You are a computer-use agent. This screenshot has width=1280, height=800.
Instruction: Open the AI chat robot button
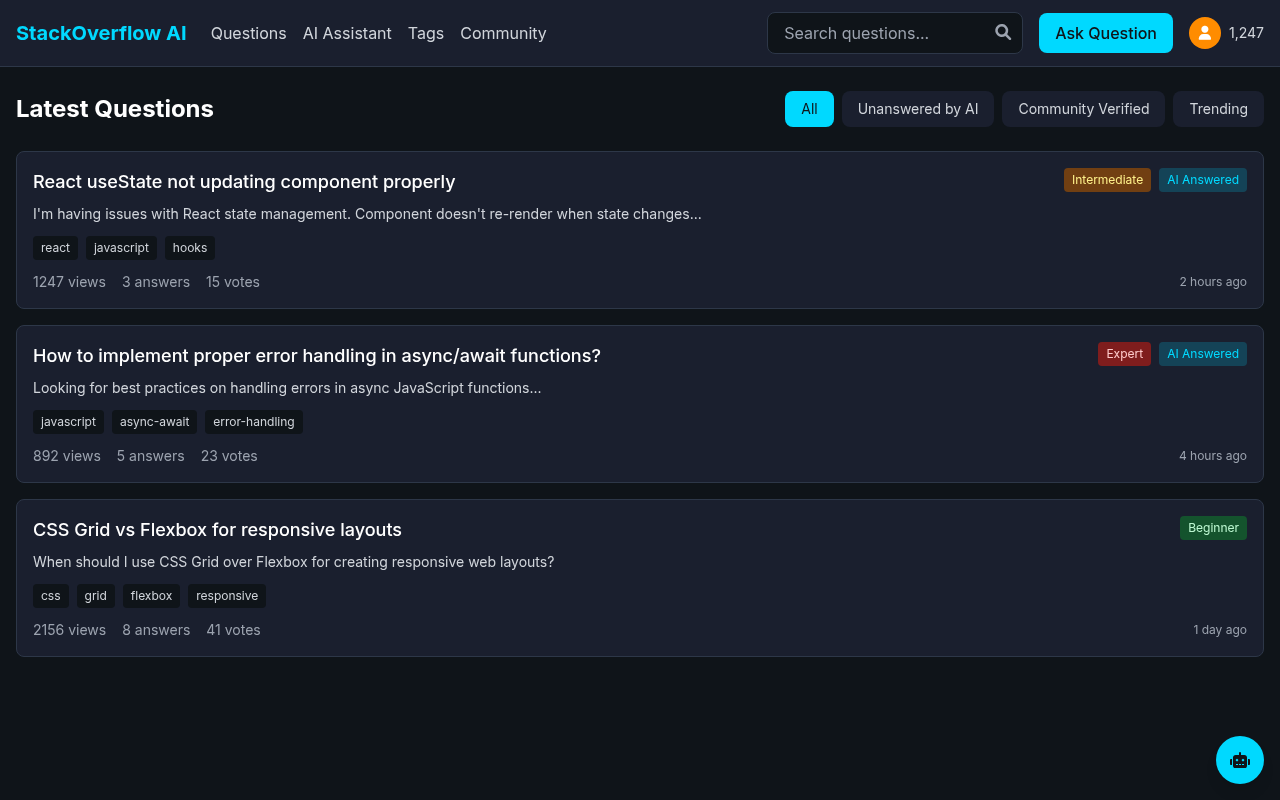click(1240, 760)
